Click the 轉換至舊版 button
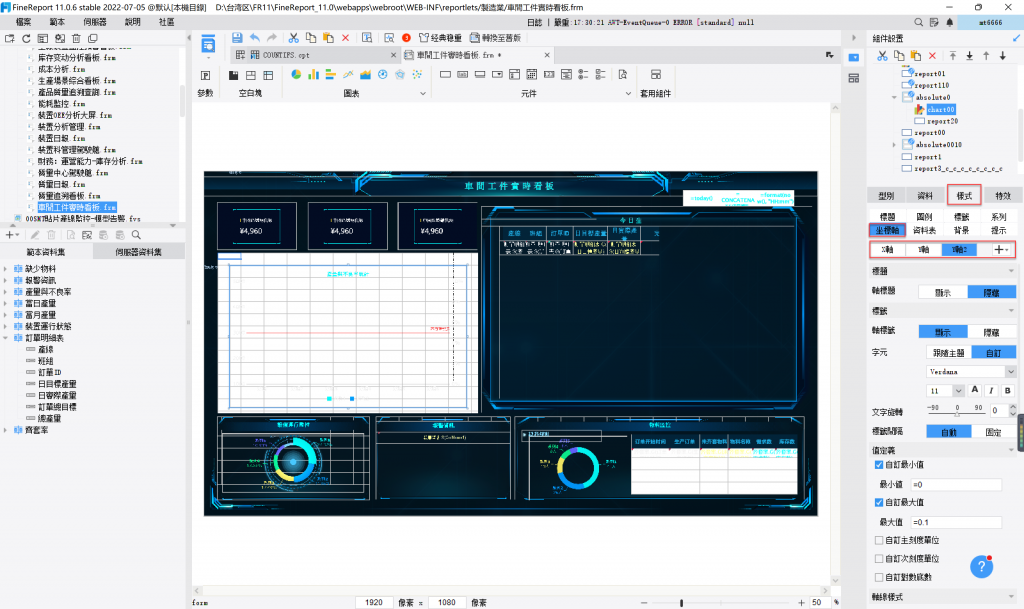 click(x=494, y=38)
